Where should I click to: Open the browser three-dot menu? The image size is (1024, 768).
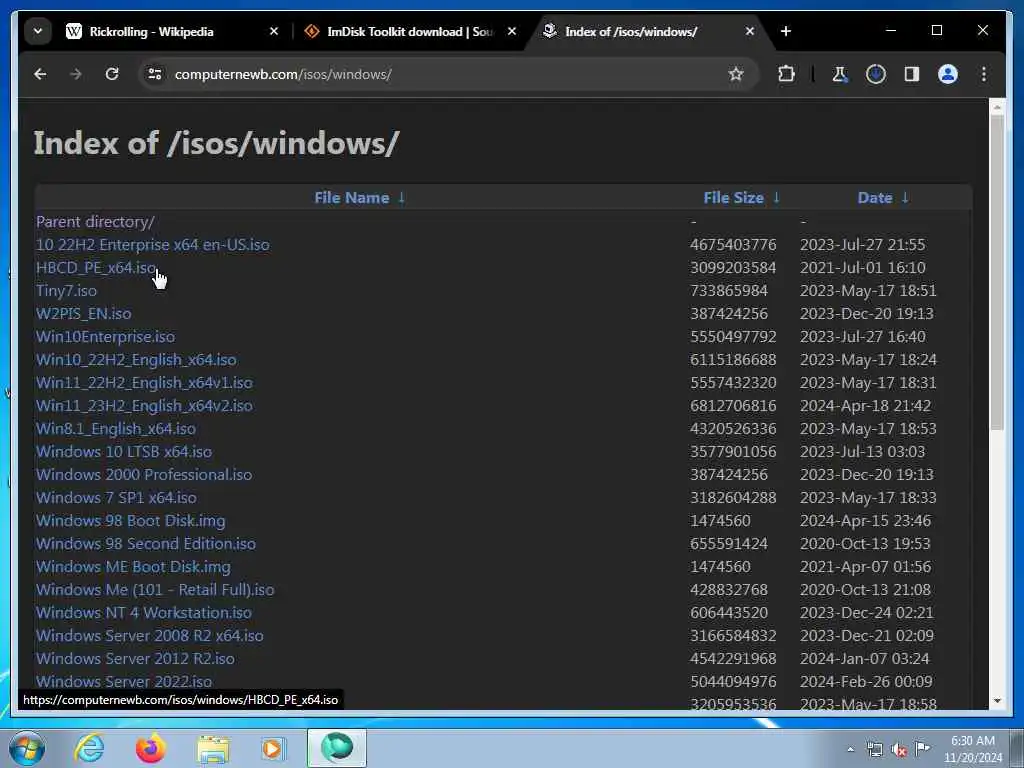coord(984,74)
